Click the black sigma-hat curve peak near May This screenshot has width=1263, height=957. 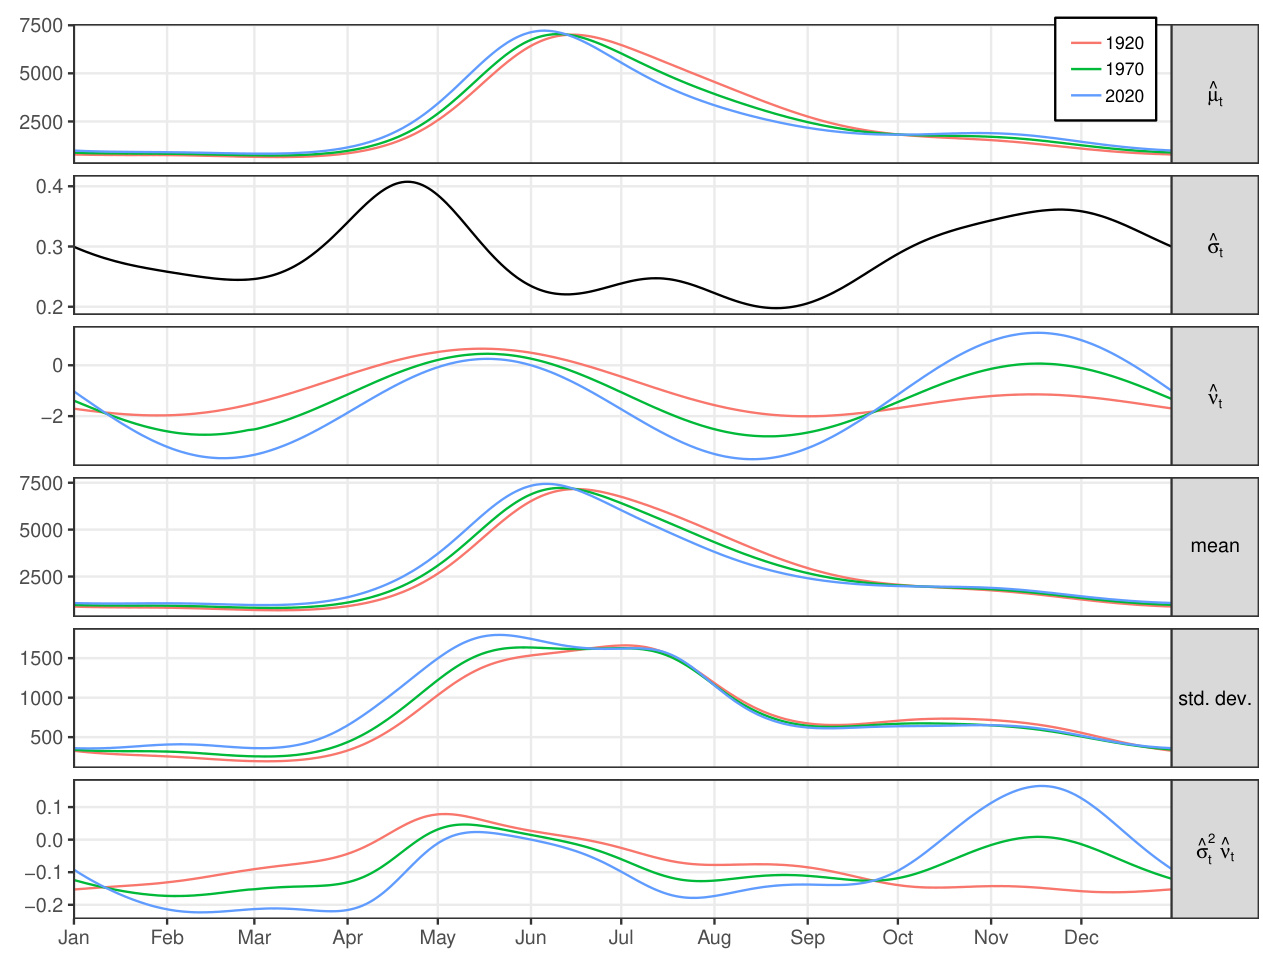[407, 182]
